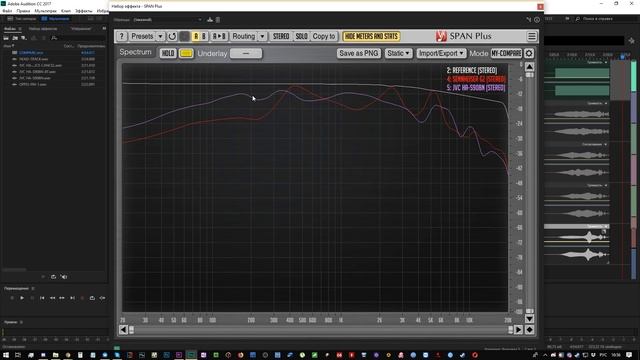Toggle the SOLO button in SPAN Plus
The height and width of the screenshot is (360, 640).
click(302, 36)
